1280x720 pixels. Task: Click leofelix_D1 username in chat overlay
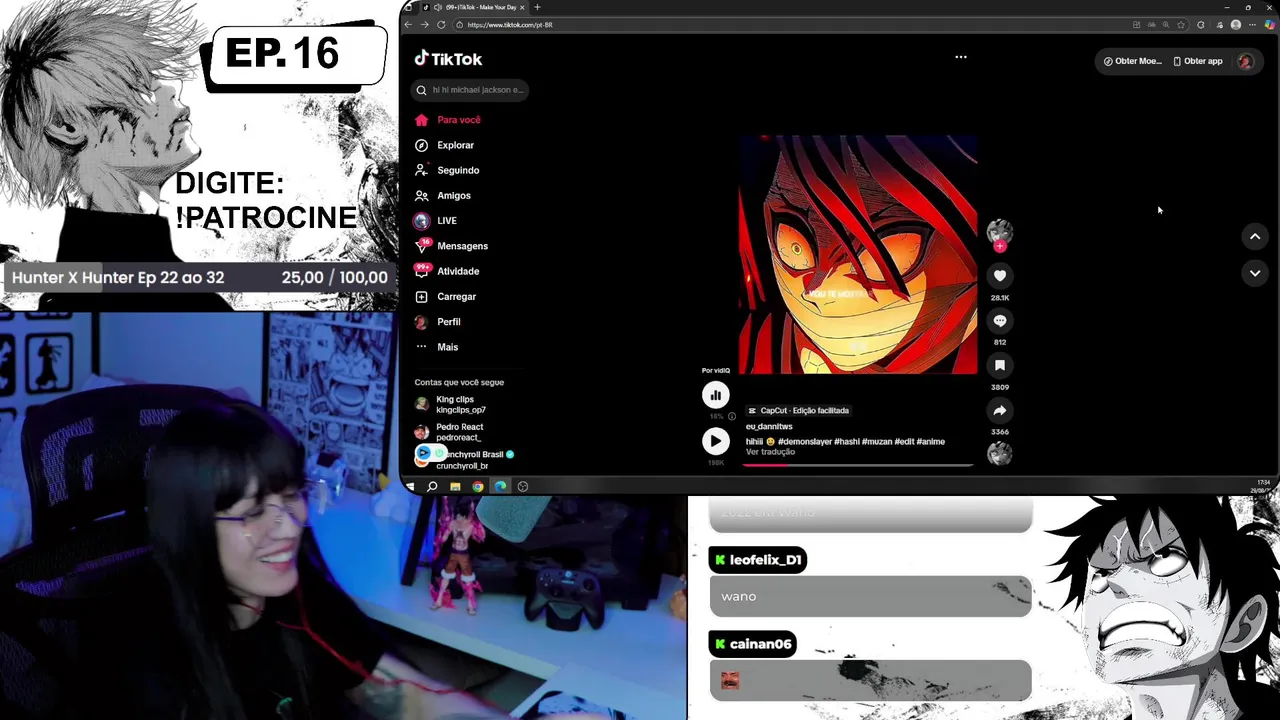[757, 560]
